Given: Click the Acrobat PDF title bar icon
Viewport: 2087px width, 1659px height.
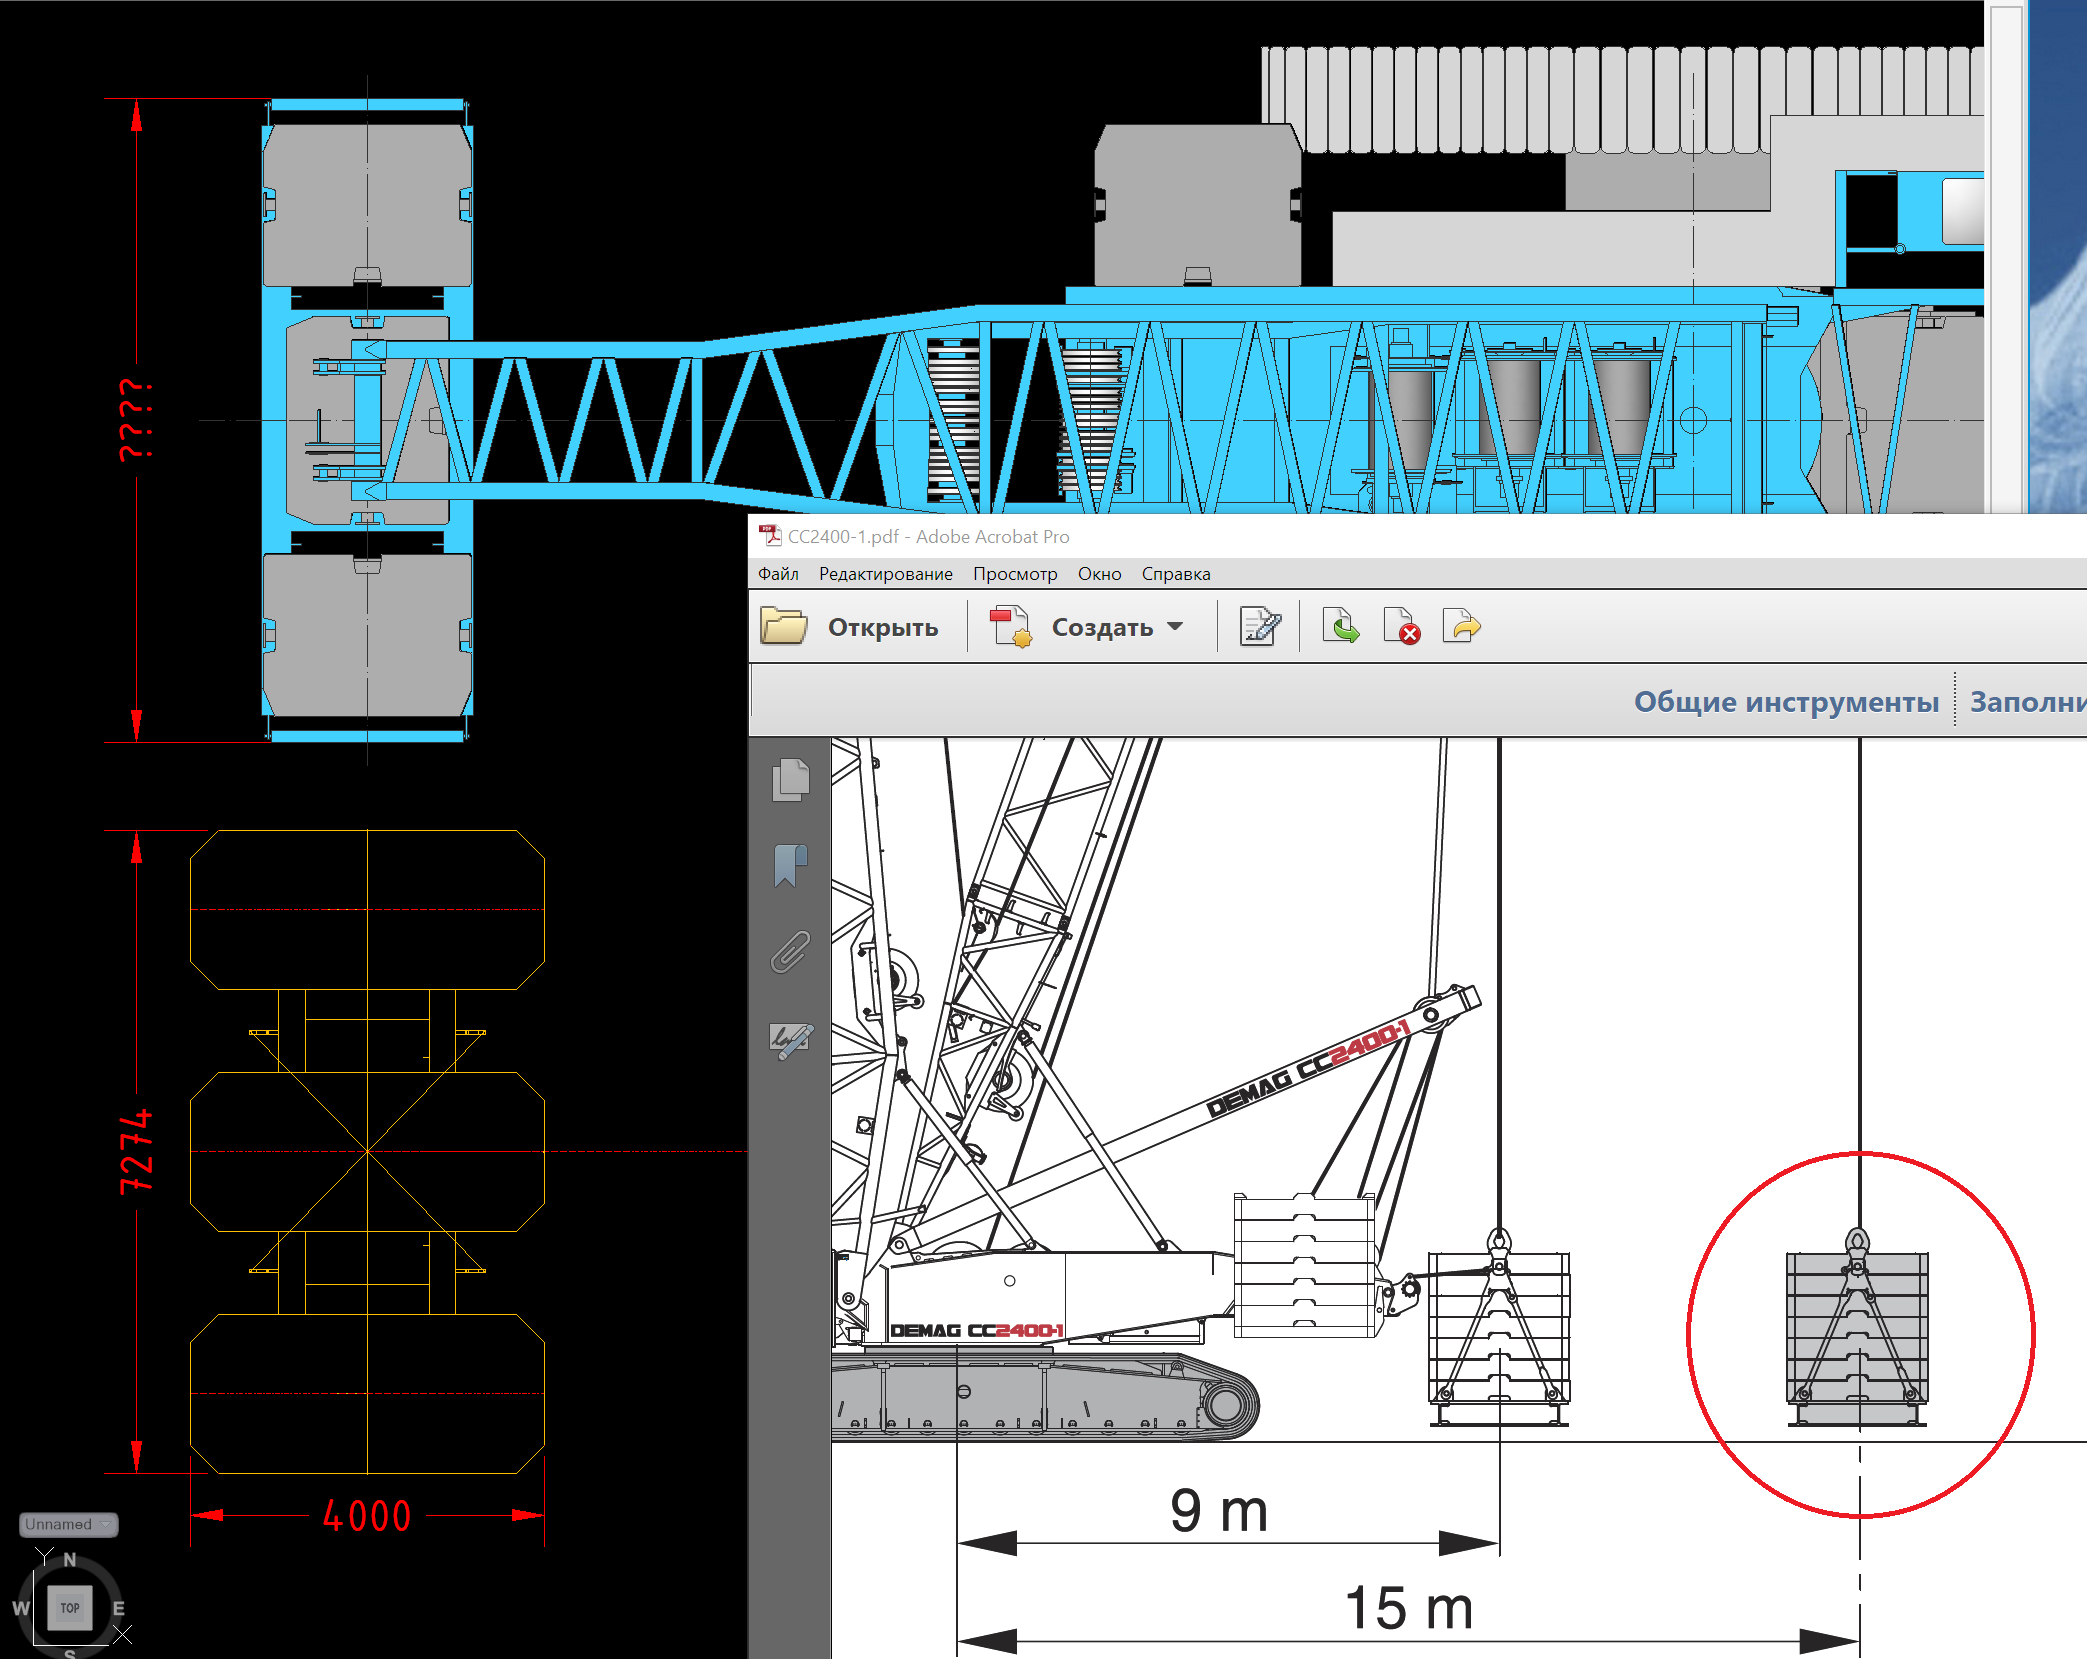Looking at the screenshot, I should coord(769,536).
